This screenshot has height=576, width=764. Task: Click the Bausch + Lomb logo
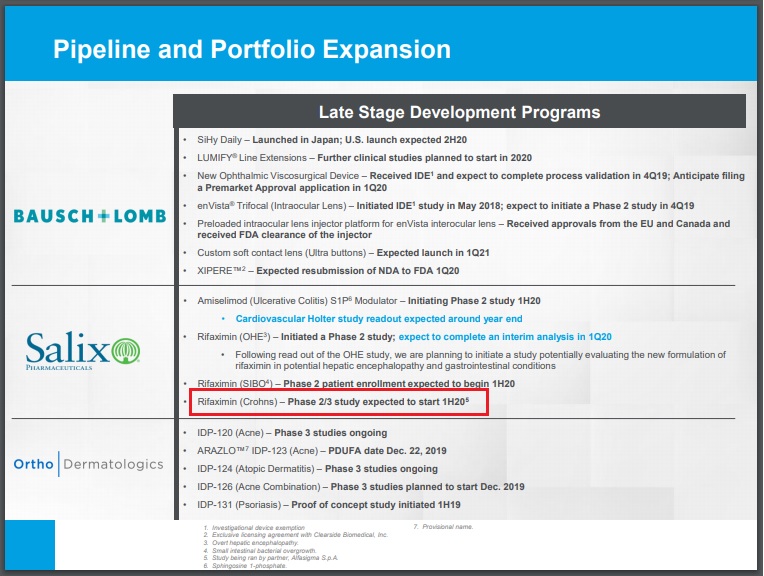pos(90,216)
